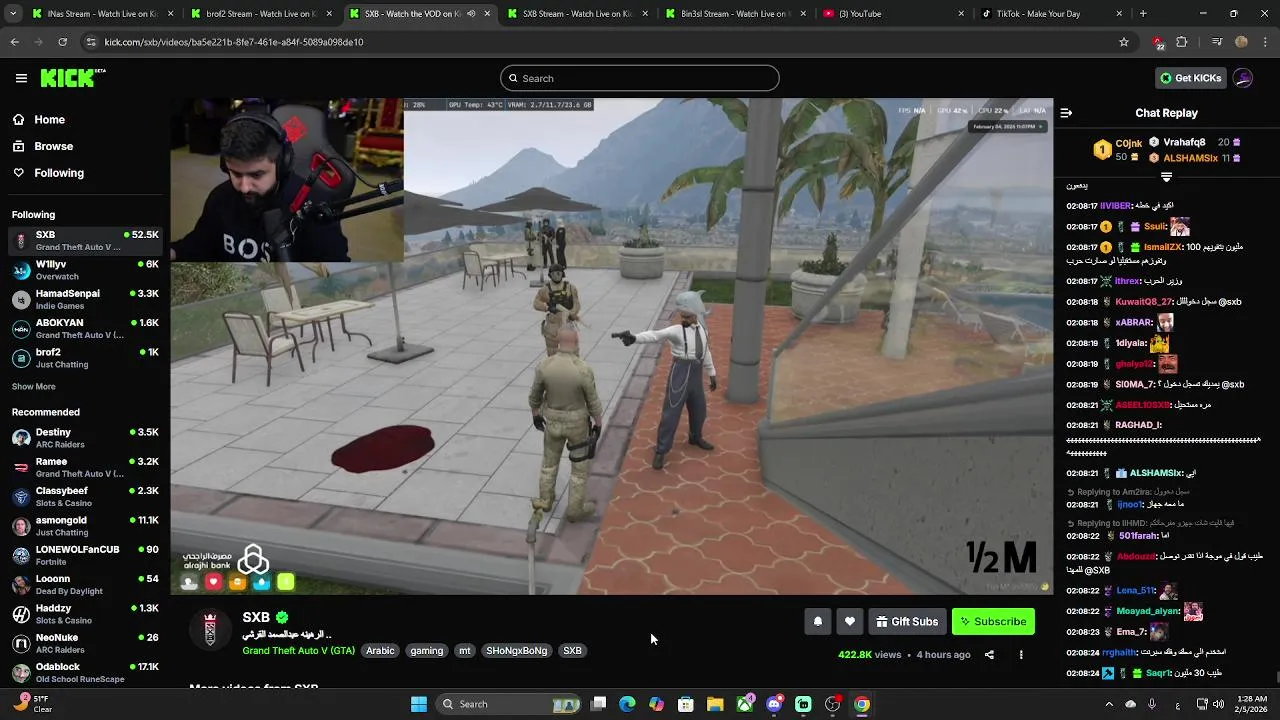The height and width of the screenshot is (720, 1280).
Task: Open Browse in sidebar
Action: tap(53, 146)
